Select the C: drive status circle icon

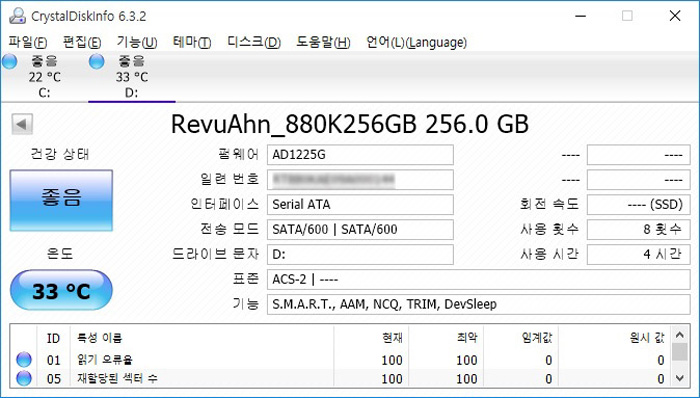[x=9, y=61]
